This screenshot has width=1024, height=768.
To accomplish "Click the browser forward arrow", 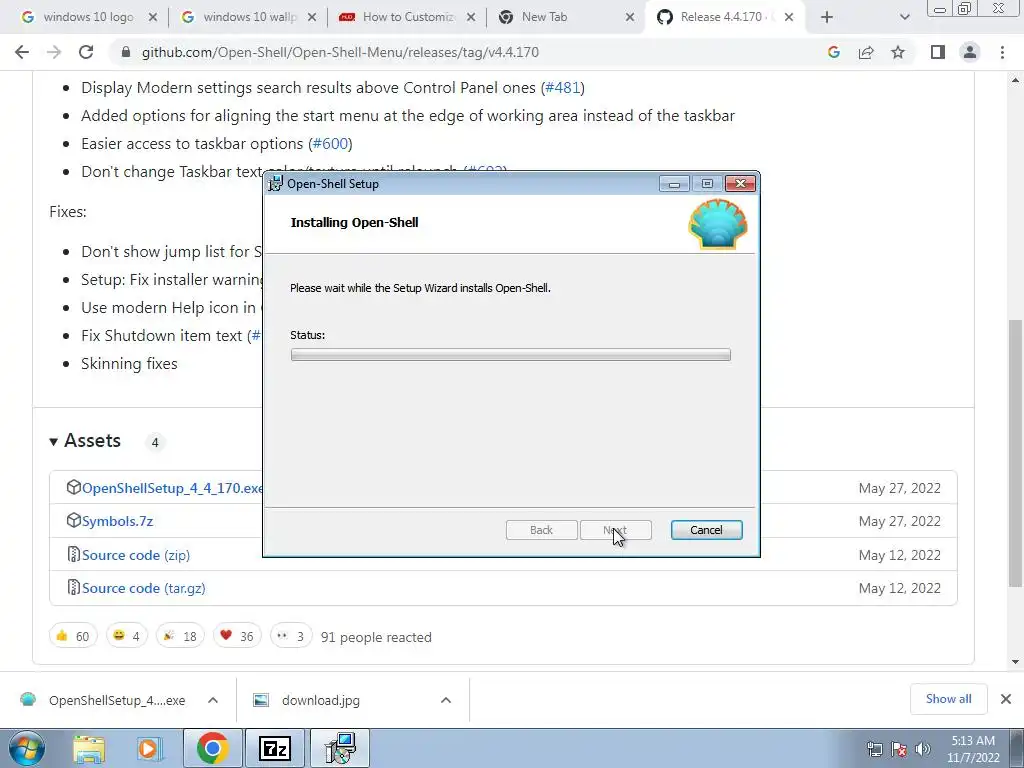I will (54, 52).
